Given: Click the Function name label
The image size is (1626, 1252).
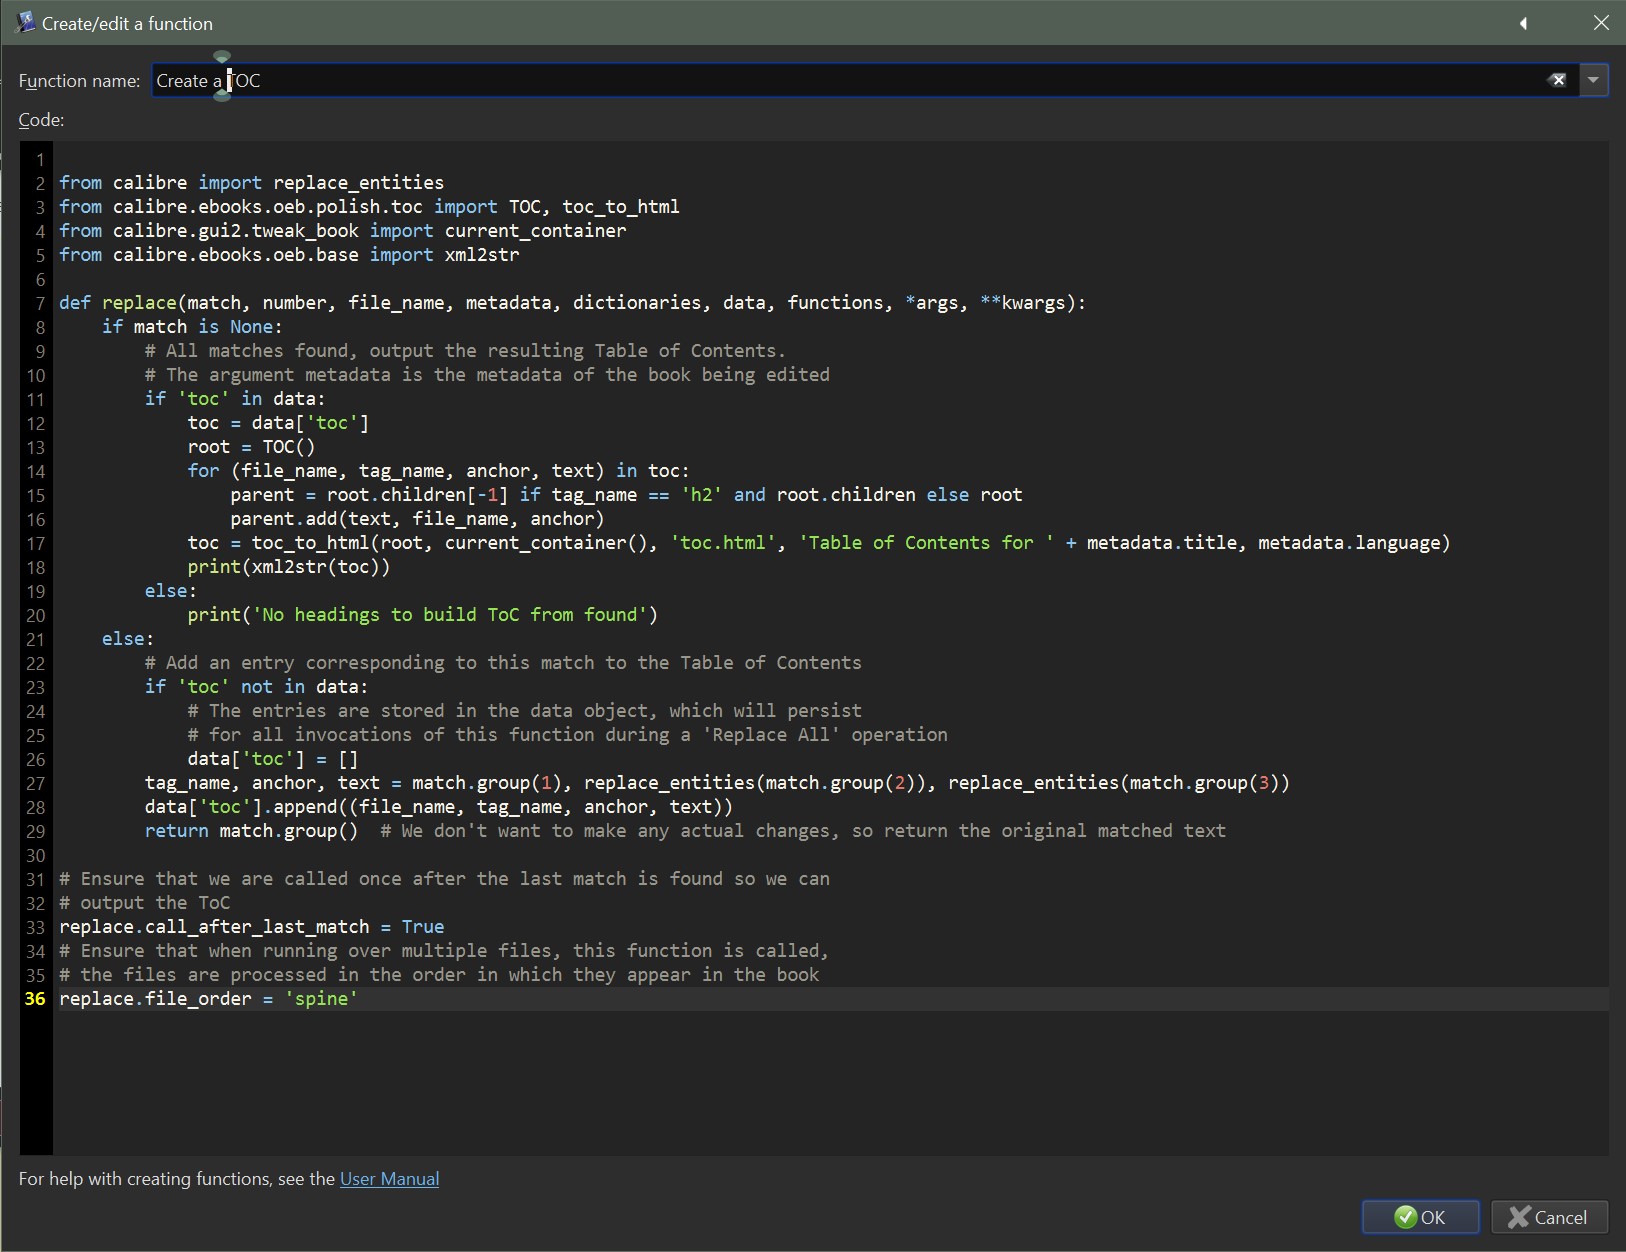Looking at the screenshot, I should (79, 81).
